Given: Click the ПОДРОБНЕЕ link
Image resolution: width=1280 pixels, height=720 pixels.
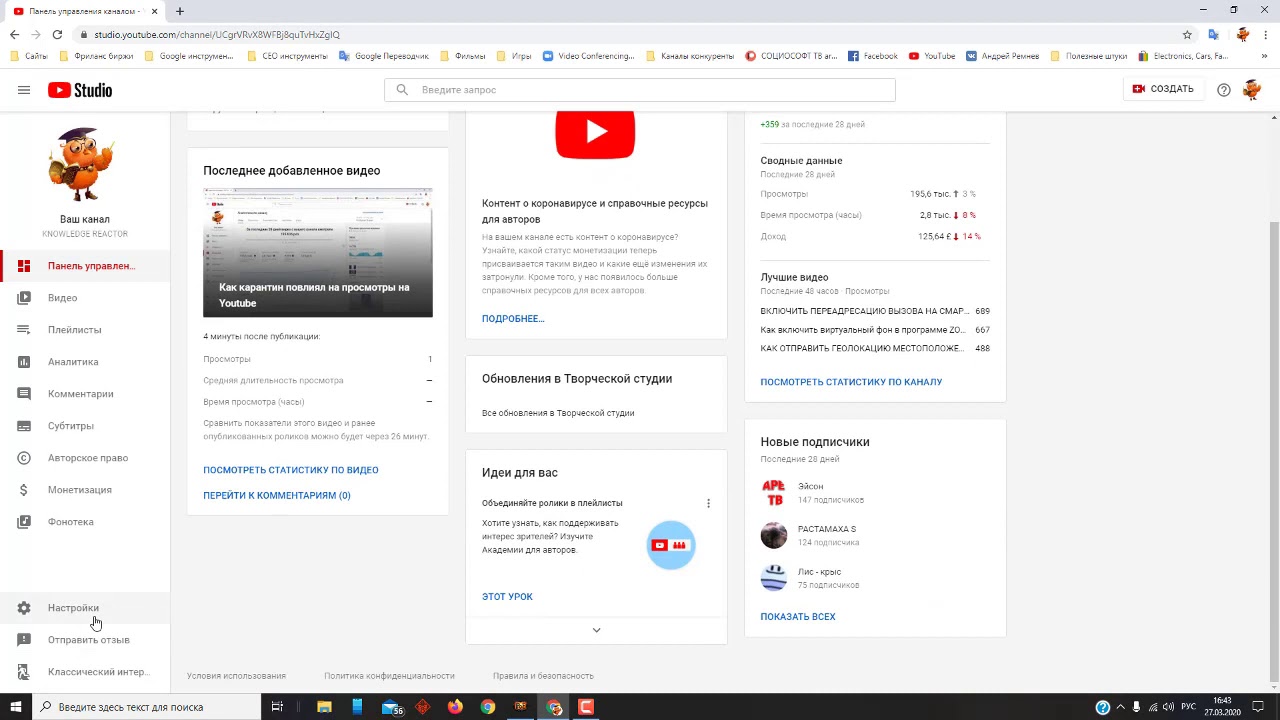Looking at the screenshot, I should point(513,319).
